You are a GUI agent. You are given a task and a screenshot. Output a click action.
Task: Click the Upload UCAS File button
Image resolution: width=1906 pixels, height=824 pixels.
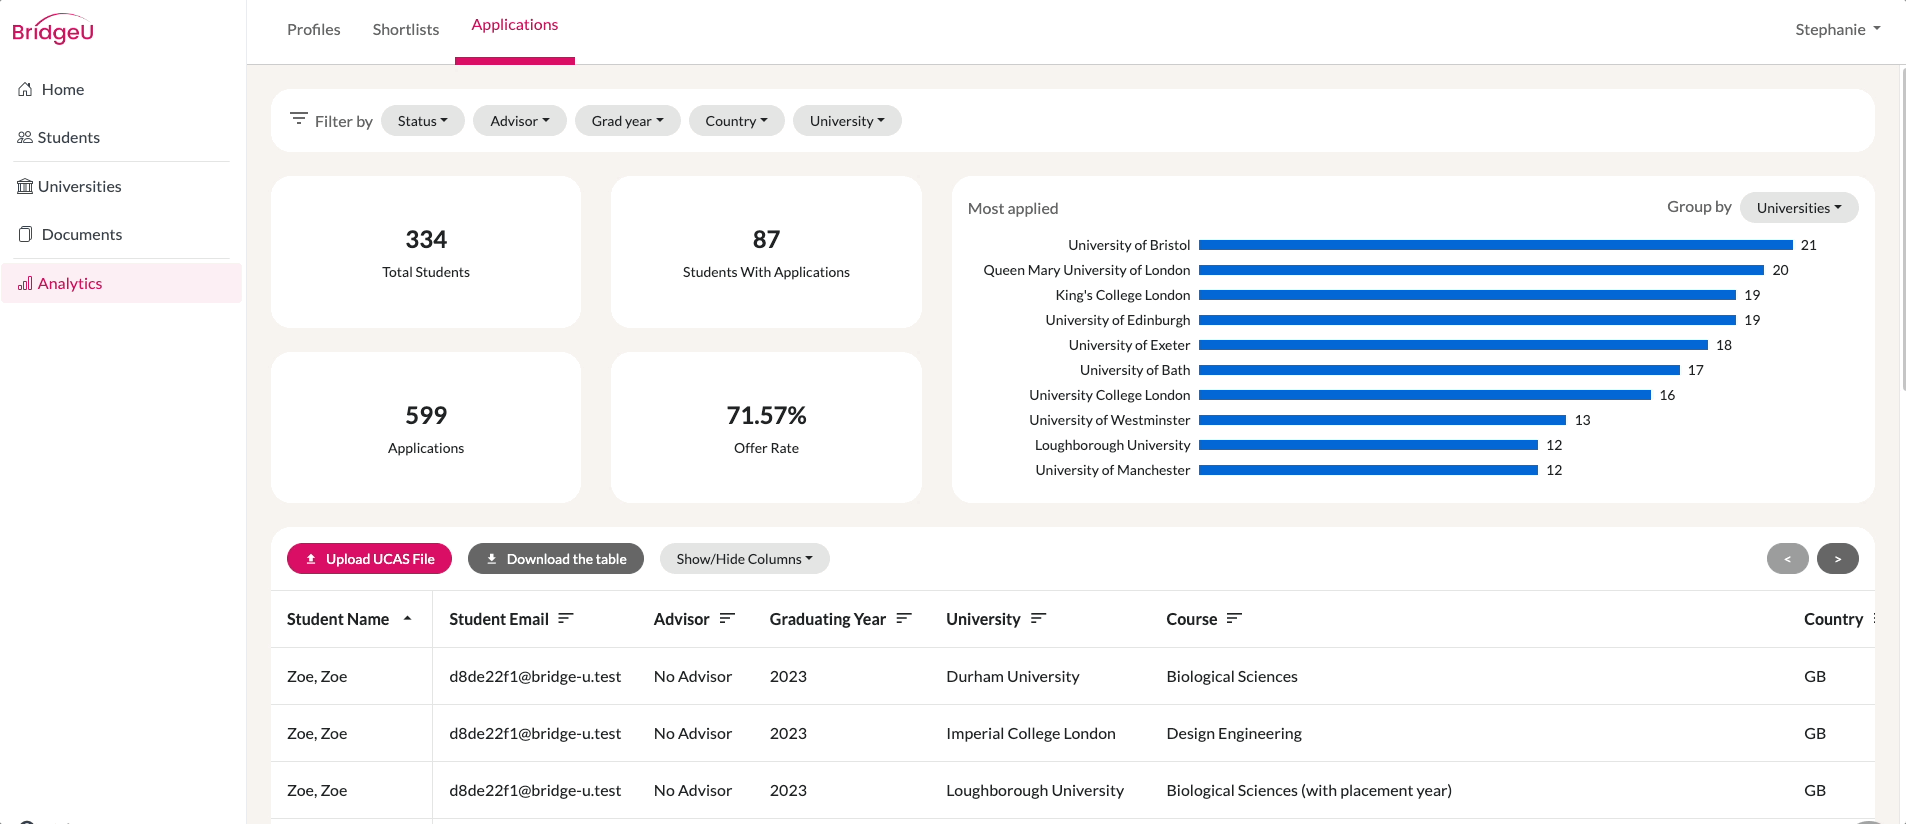point(369,559)
